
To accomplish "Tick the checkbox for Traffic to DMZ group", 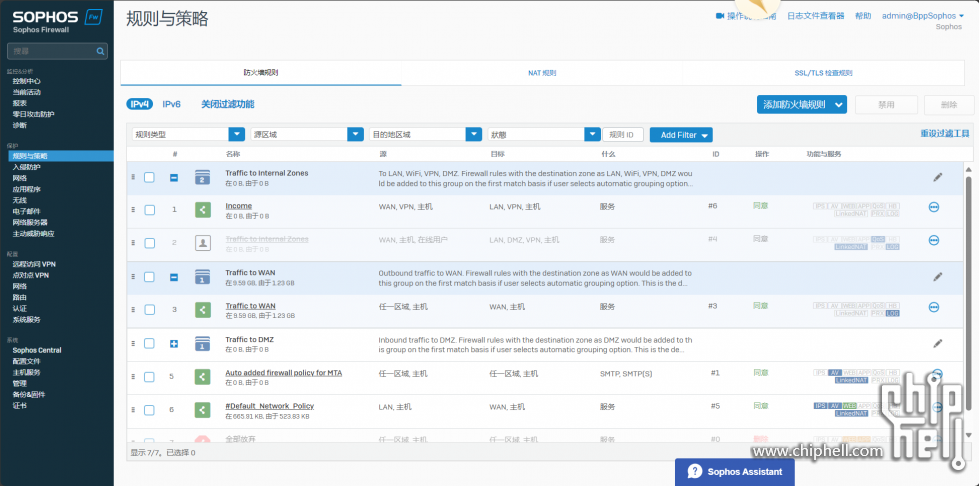I will tap(149, 344).
